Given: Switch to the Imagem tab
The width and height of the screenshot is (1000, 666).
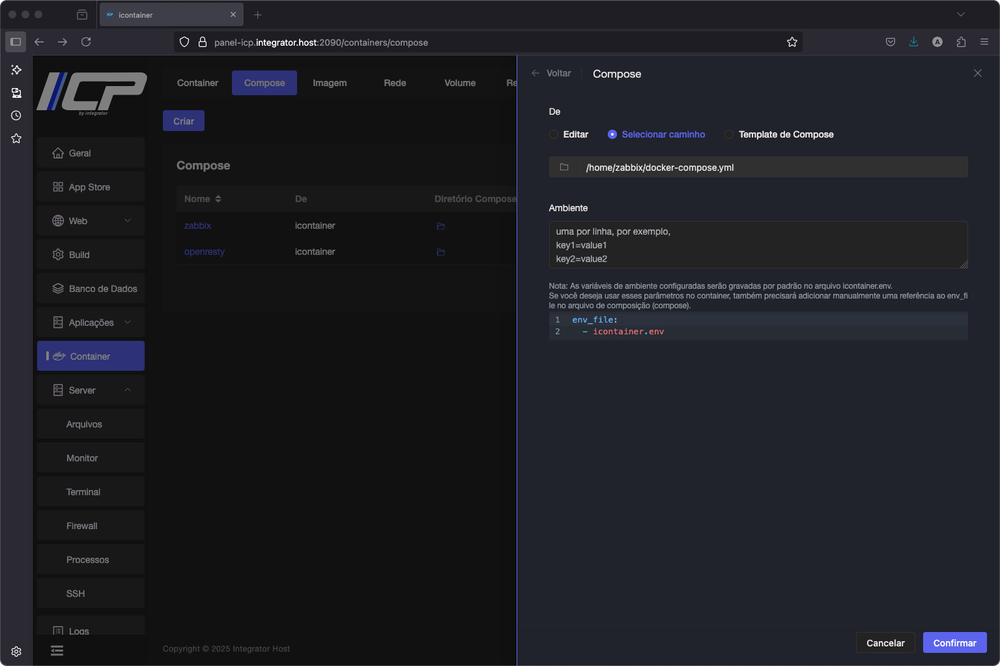Looking at the screenshot, I should pos(330,83).
